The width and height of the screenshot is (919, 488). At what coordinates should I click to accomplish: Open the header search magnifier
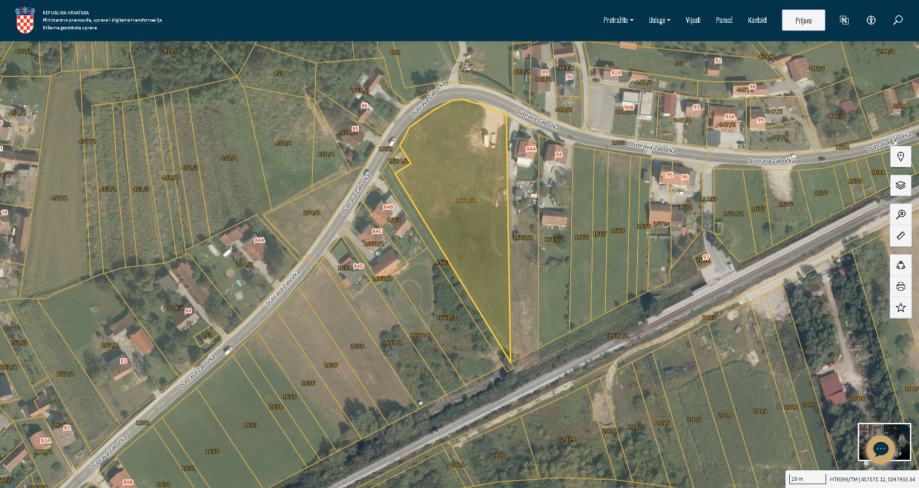tap(898, 20)
